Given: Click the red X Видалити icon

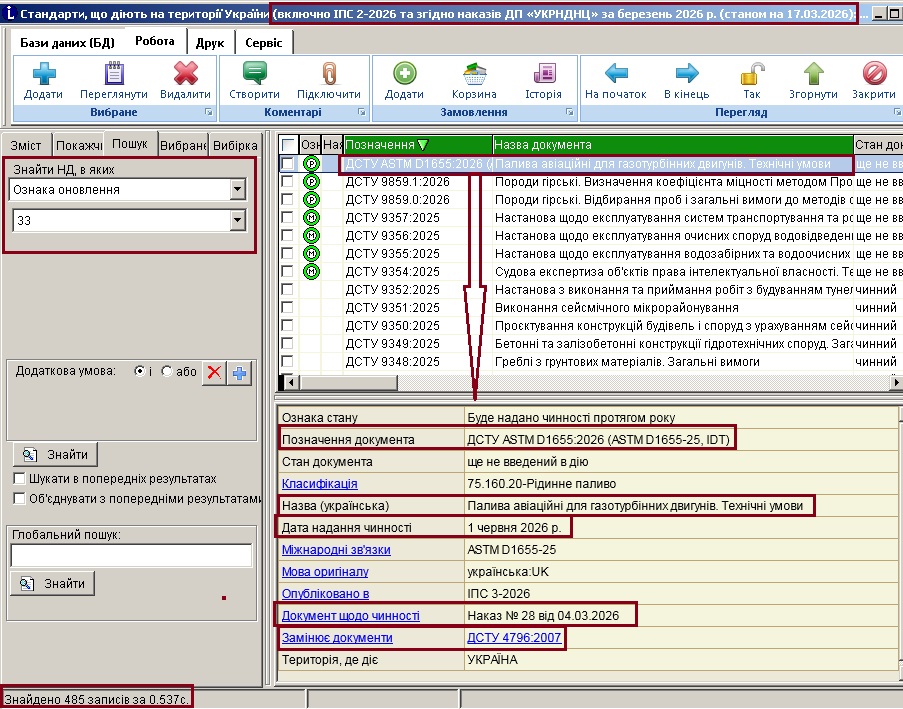Looking at the screenshot, I should click(185, 74).
